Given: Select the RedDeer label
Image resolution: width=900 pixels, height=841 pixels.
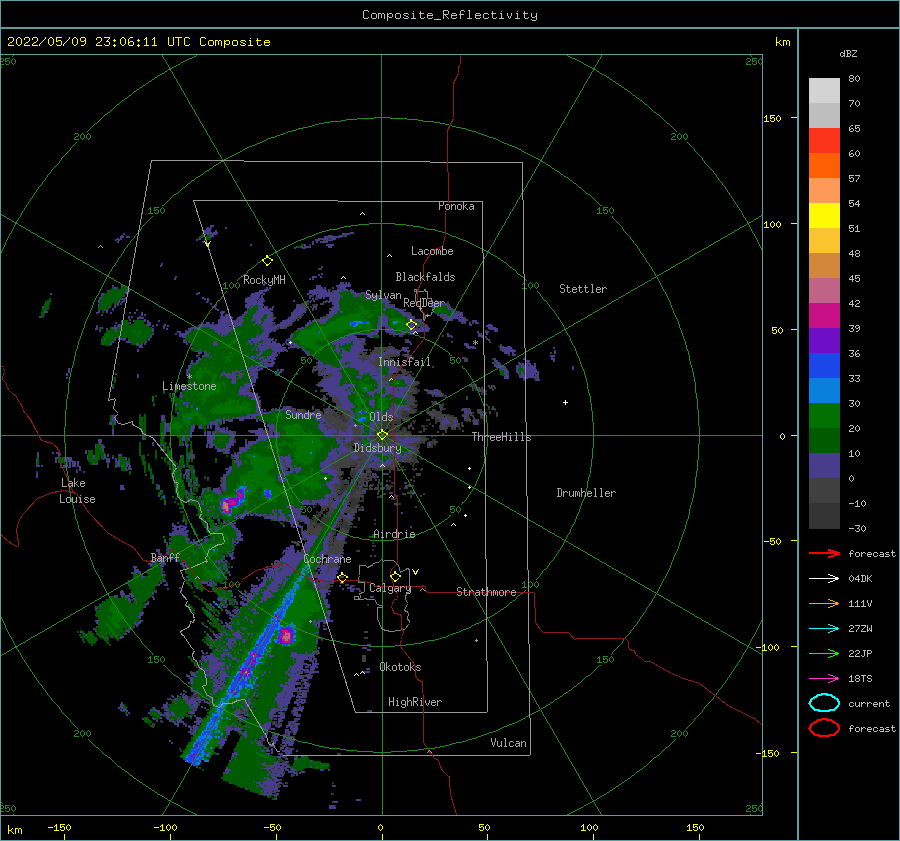Looking at the screenshot, I should click(x=424, y=303).
